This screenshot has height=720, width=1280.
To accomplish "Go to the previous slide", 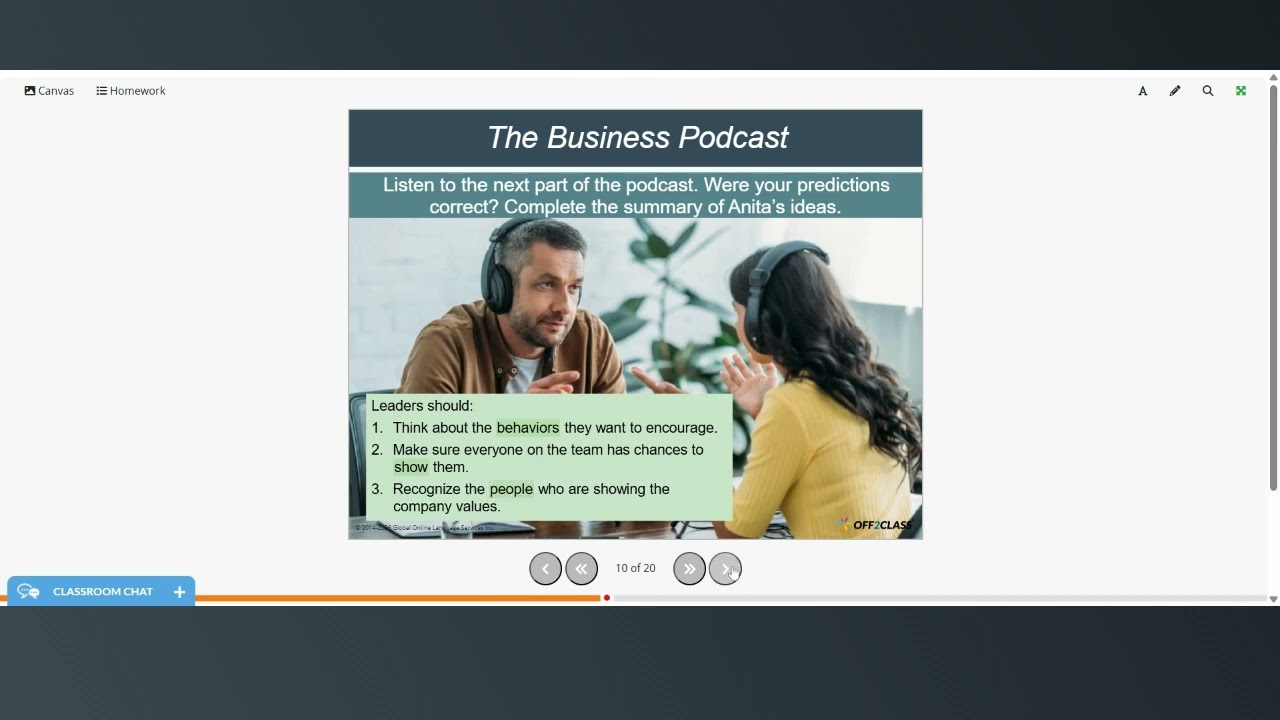I will click(545, 568).
